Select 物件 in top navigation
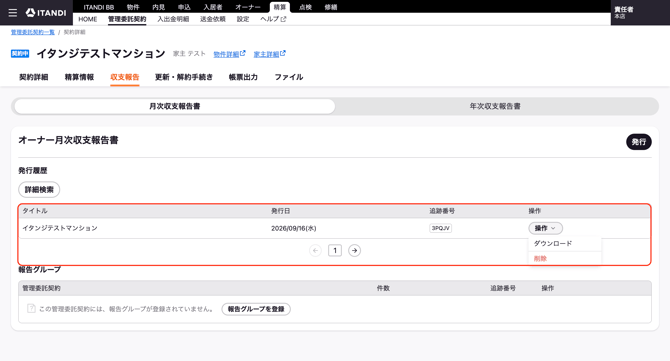Viewport: 670px width, 361px height. point(133,7)
